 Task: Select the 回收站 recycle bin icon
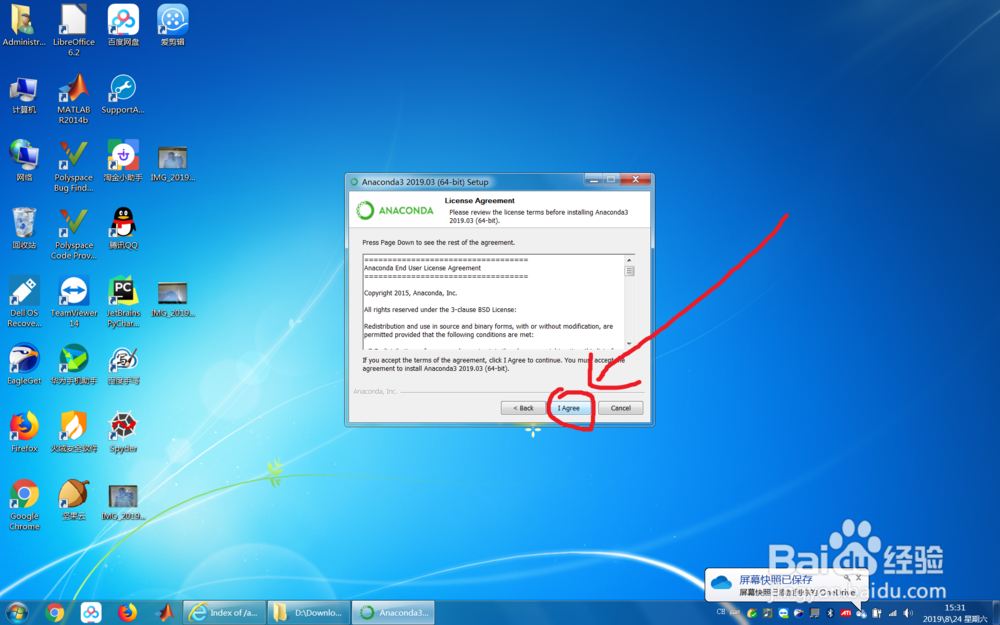tap(24, 229)
